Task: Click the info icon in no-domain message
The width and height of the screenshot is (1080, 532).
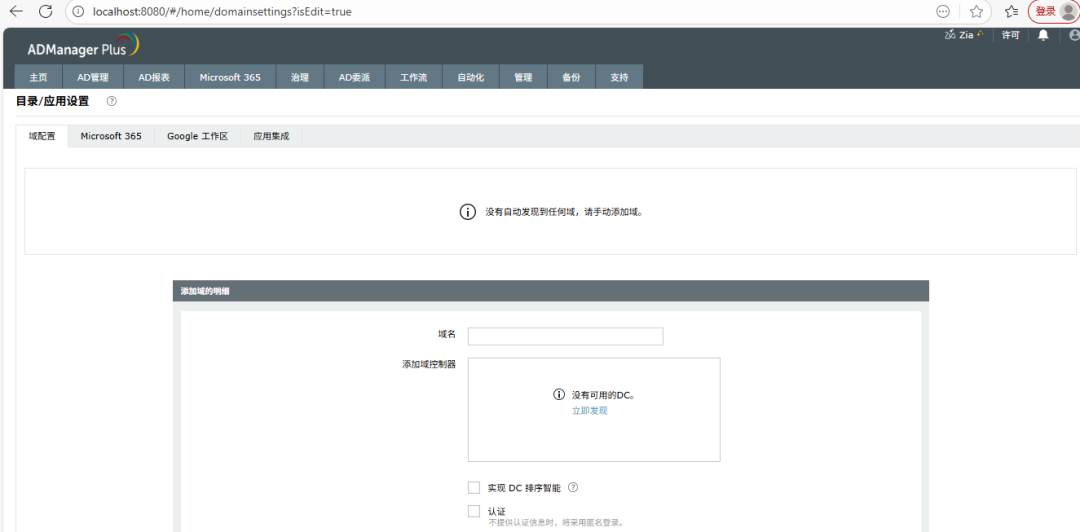Action: tap(467, 212)
